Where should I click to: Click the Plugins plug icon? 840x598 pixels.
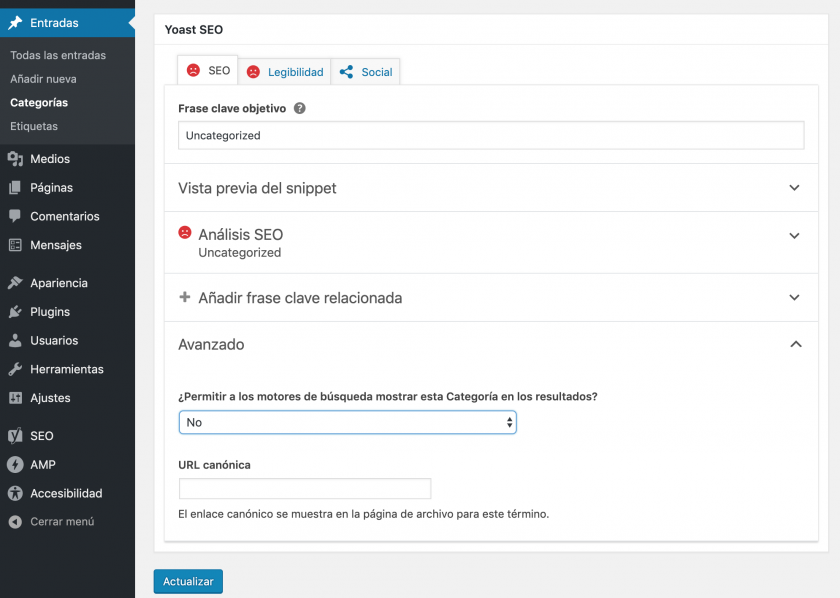click(x=15, y=312)
